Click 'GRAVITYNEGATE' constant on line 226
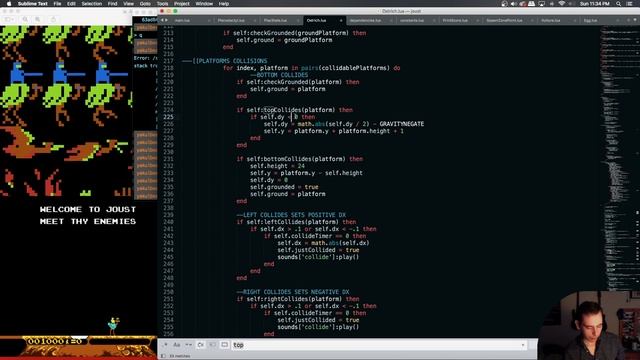The image size is (640, 360). (402, 124)
